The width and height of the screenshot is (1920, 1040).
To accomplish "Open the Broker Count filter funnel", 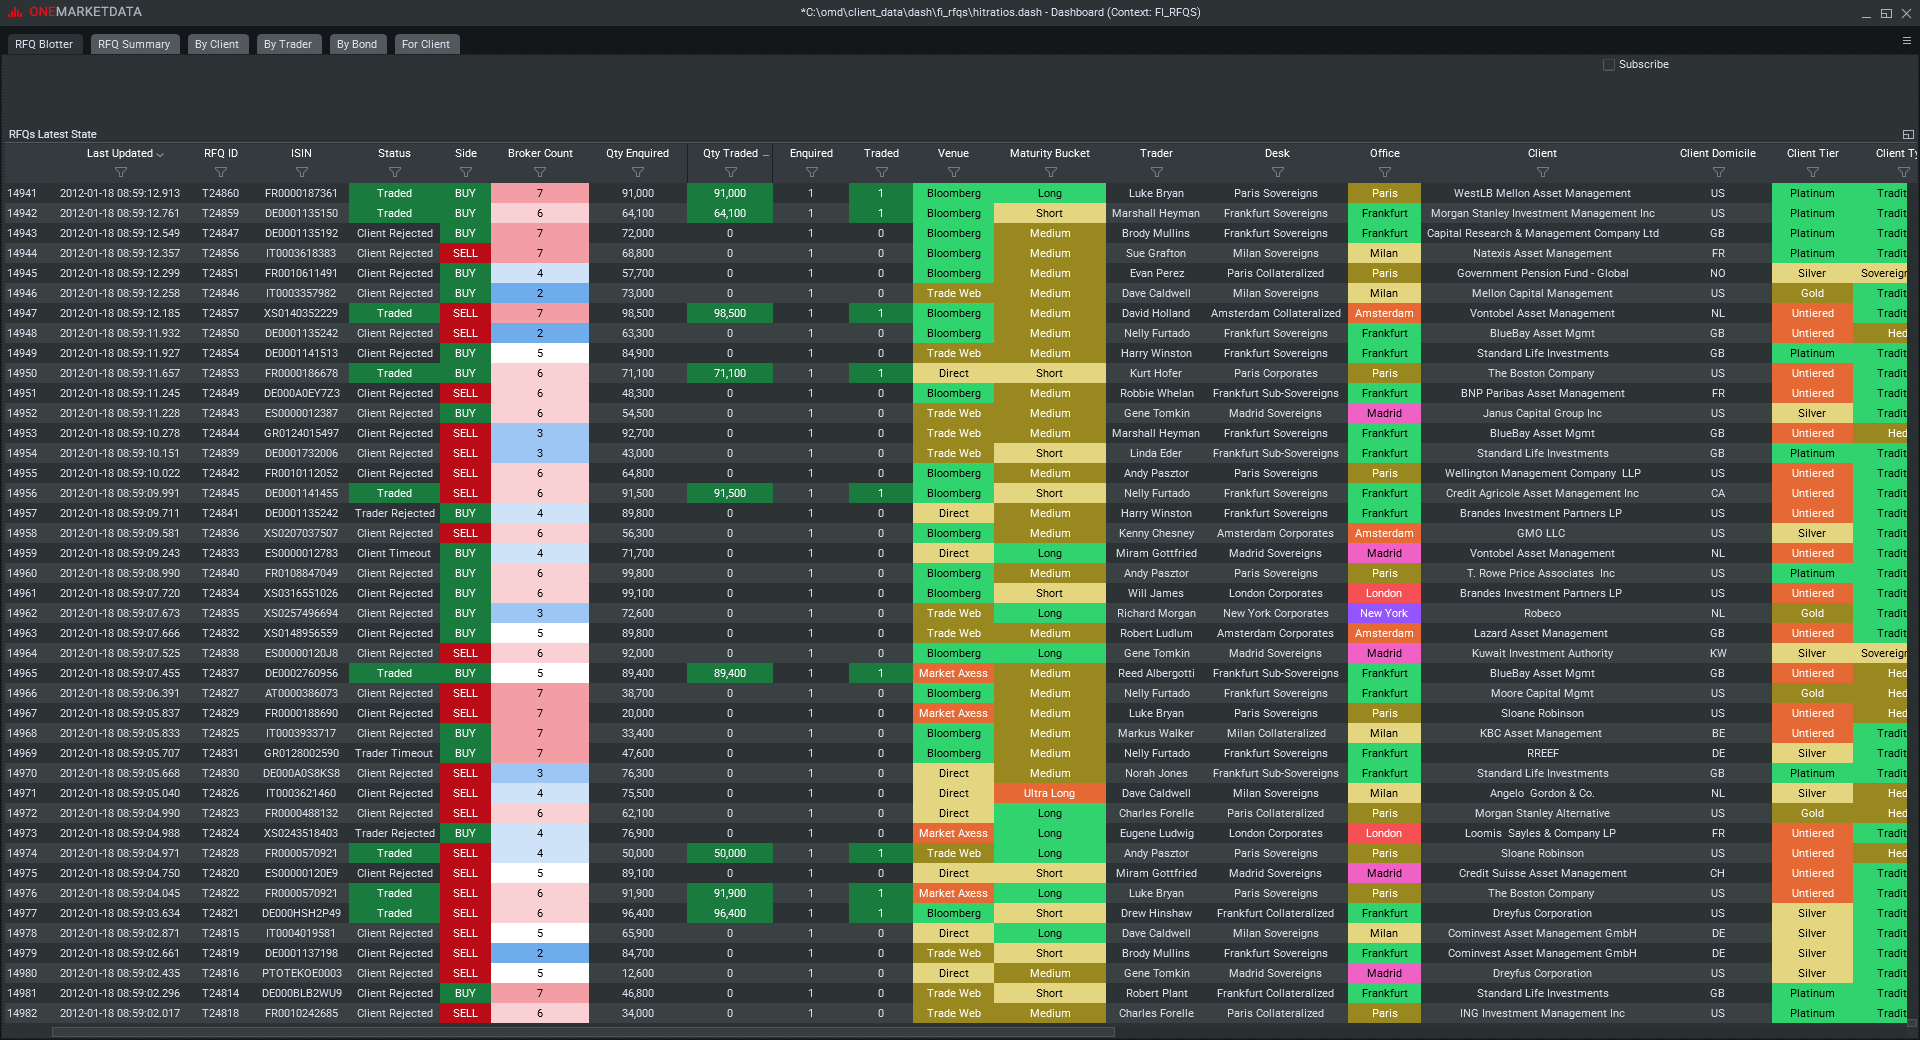I will (x=540, y=172).
